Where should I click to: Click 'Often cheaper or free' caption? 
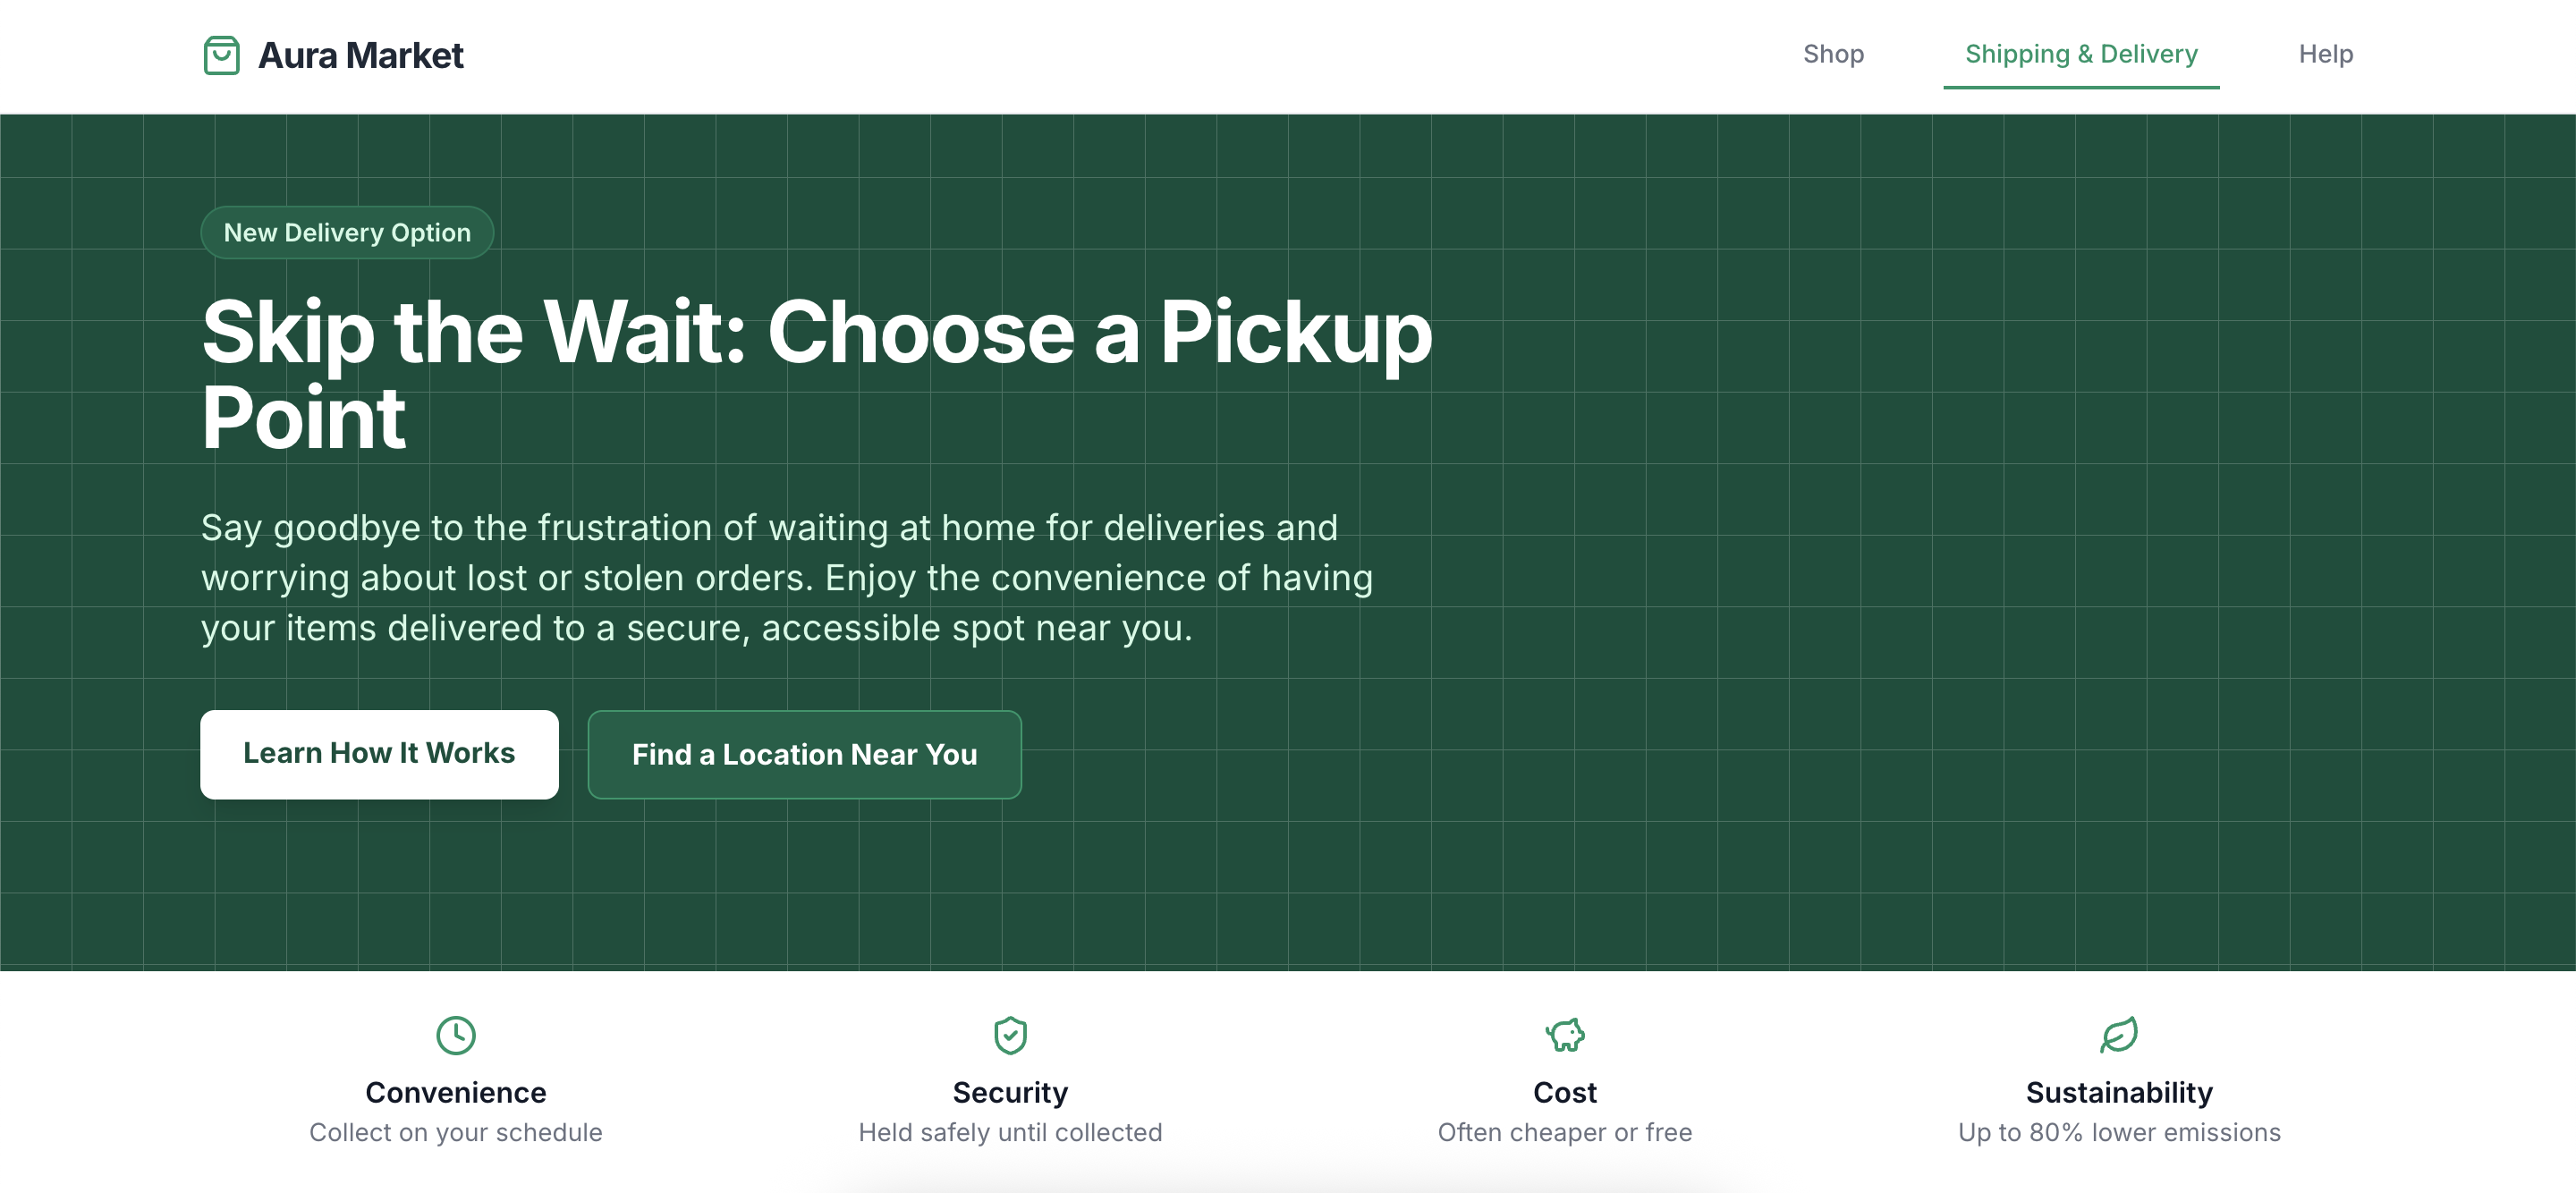(1565, 1132)
